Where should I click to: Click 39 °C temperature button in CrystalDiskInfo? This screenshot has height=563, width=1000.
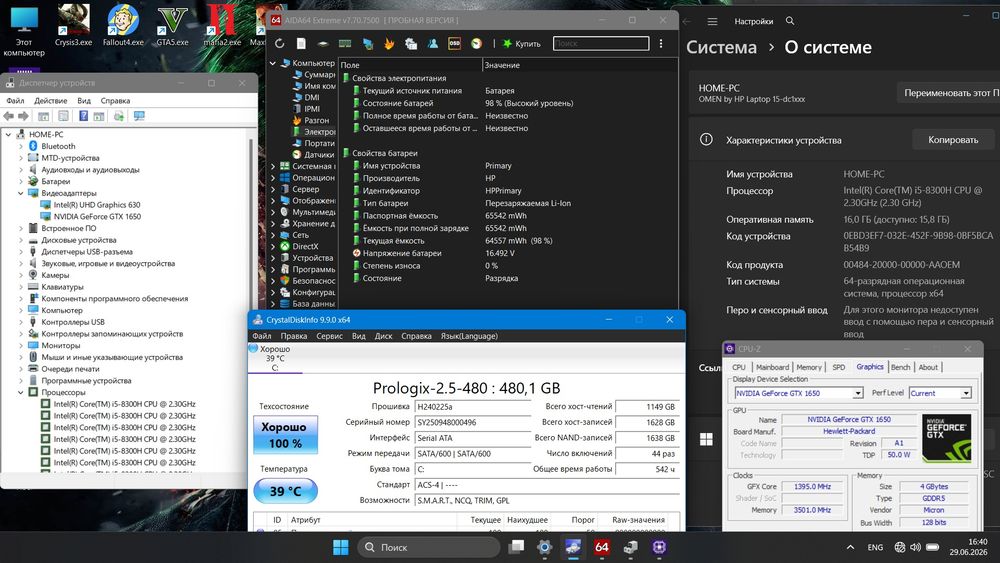[285, 491]
